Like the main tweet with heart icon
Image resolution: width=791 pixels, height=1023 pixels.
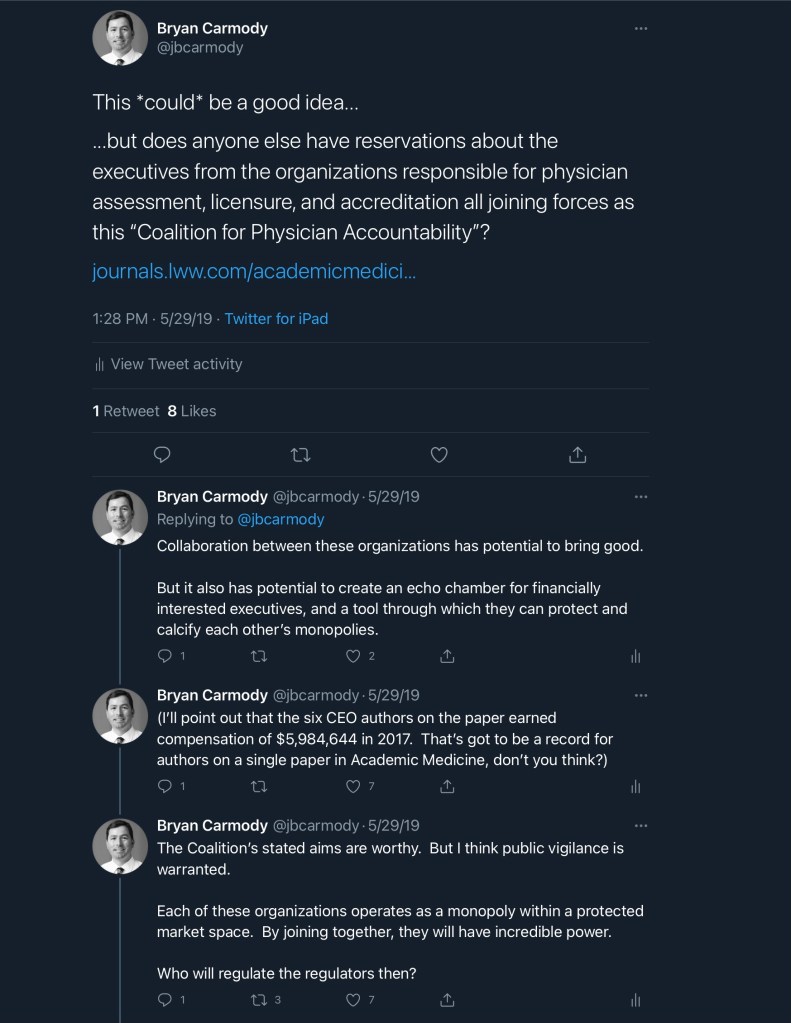click(438, 455)
